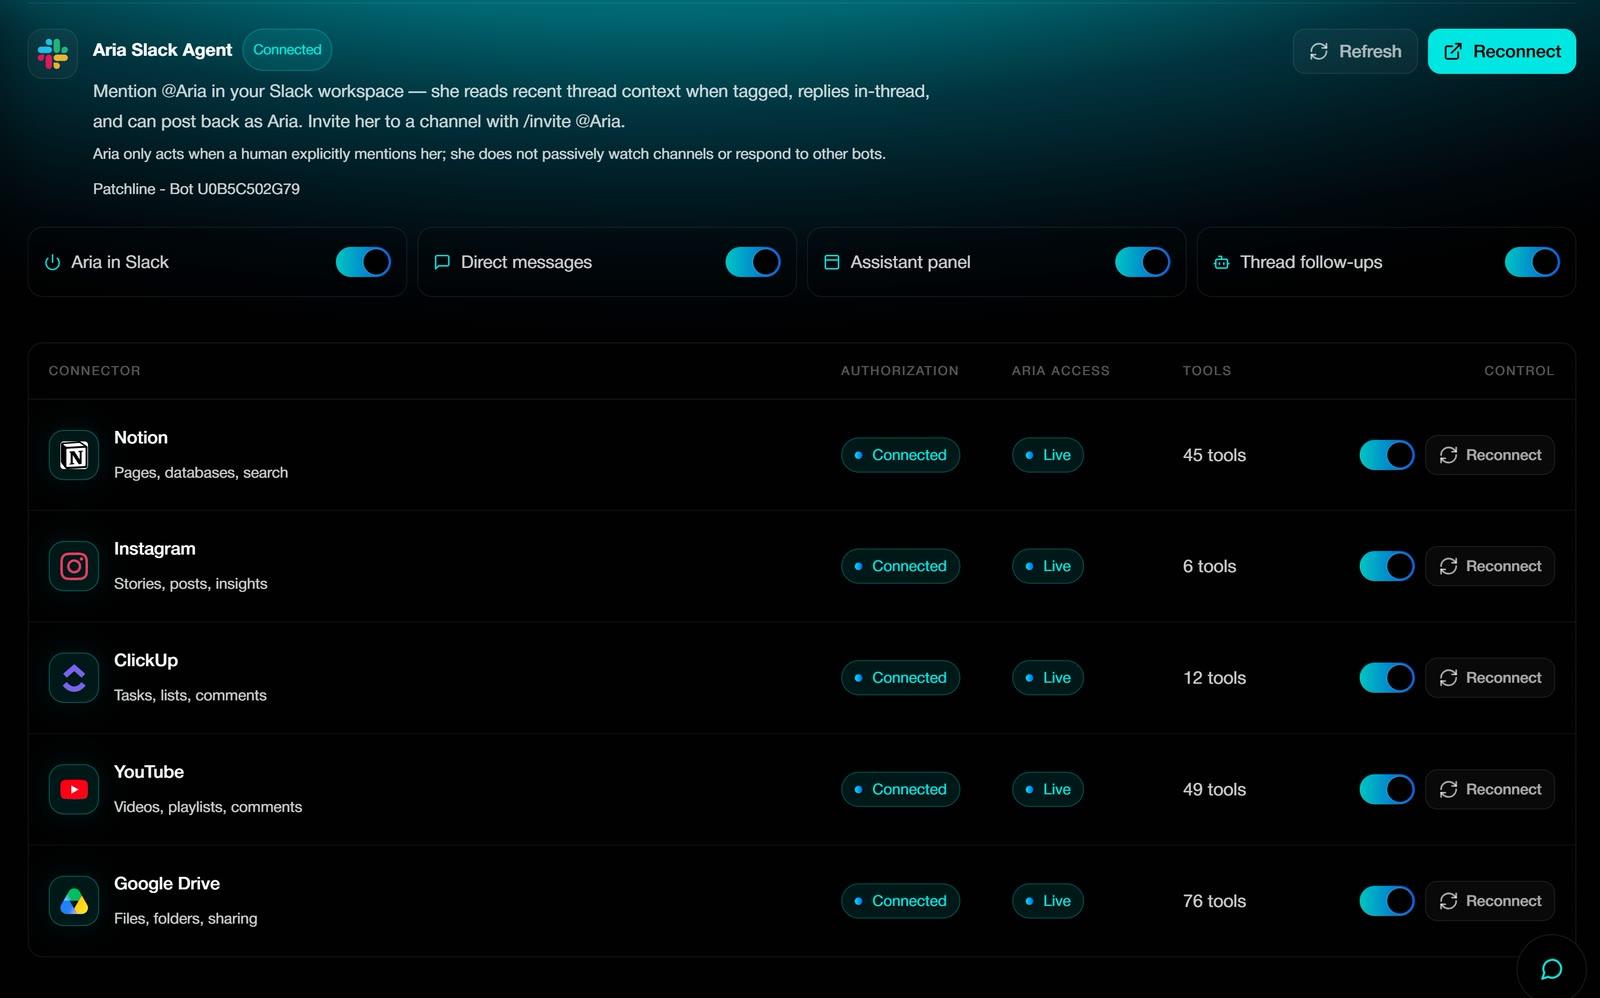This screenshot has width=1600, height=998.
Task: Click the Live badge in Notion row
Action: pos(1048,455)
